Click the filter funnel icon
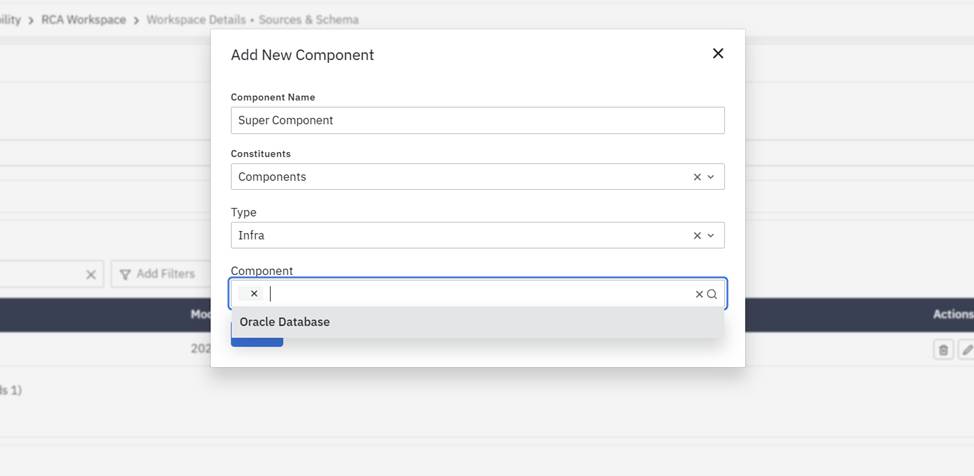The height and width of the screenshot is (476, 974). [x=126, y=274]
